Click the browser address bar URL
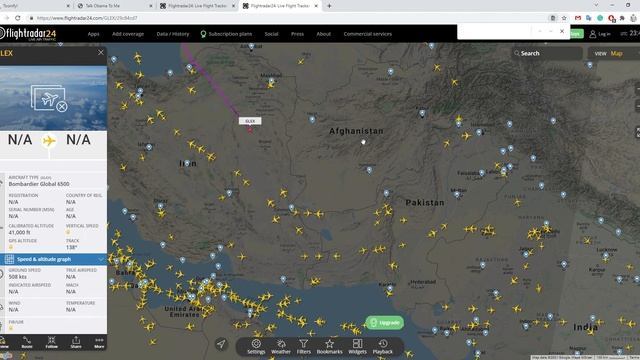This screenshot has width=640, height=360. 87,18
